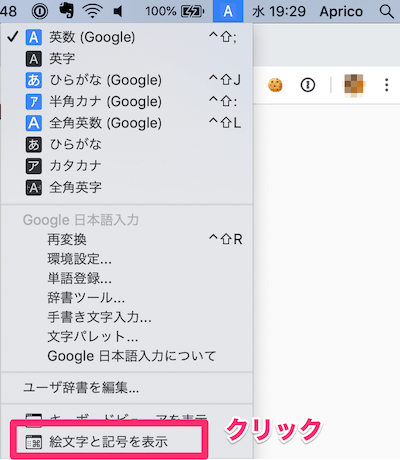Click the blue あ icon beside ひらがな (Google)
Viewport: 400px width, 460px height.
click(x=34, y=80)
